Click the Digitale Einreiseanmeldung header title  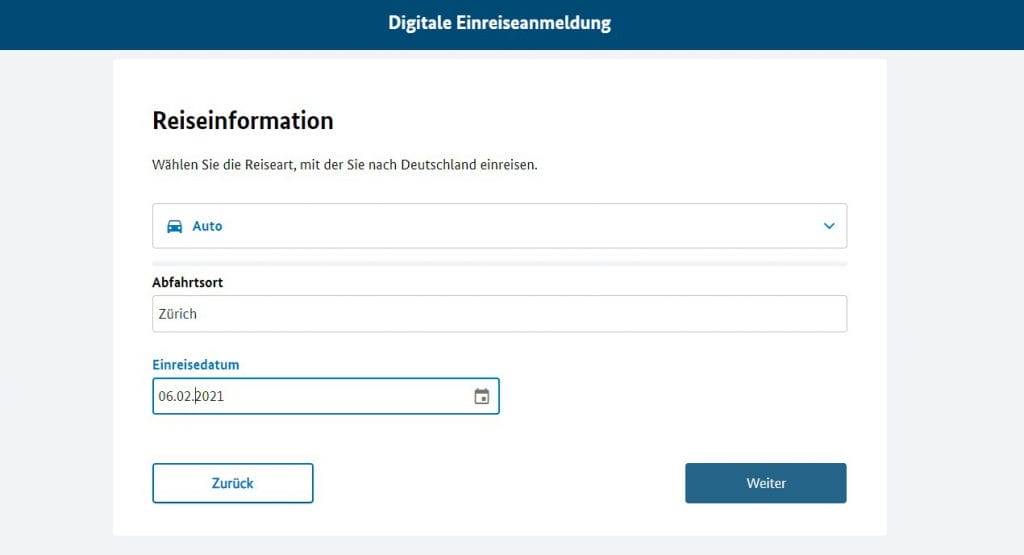click(500, 23)
